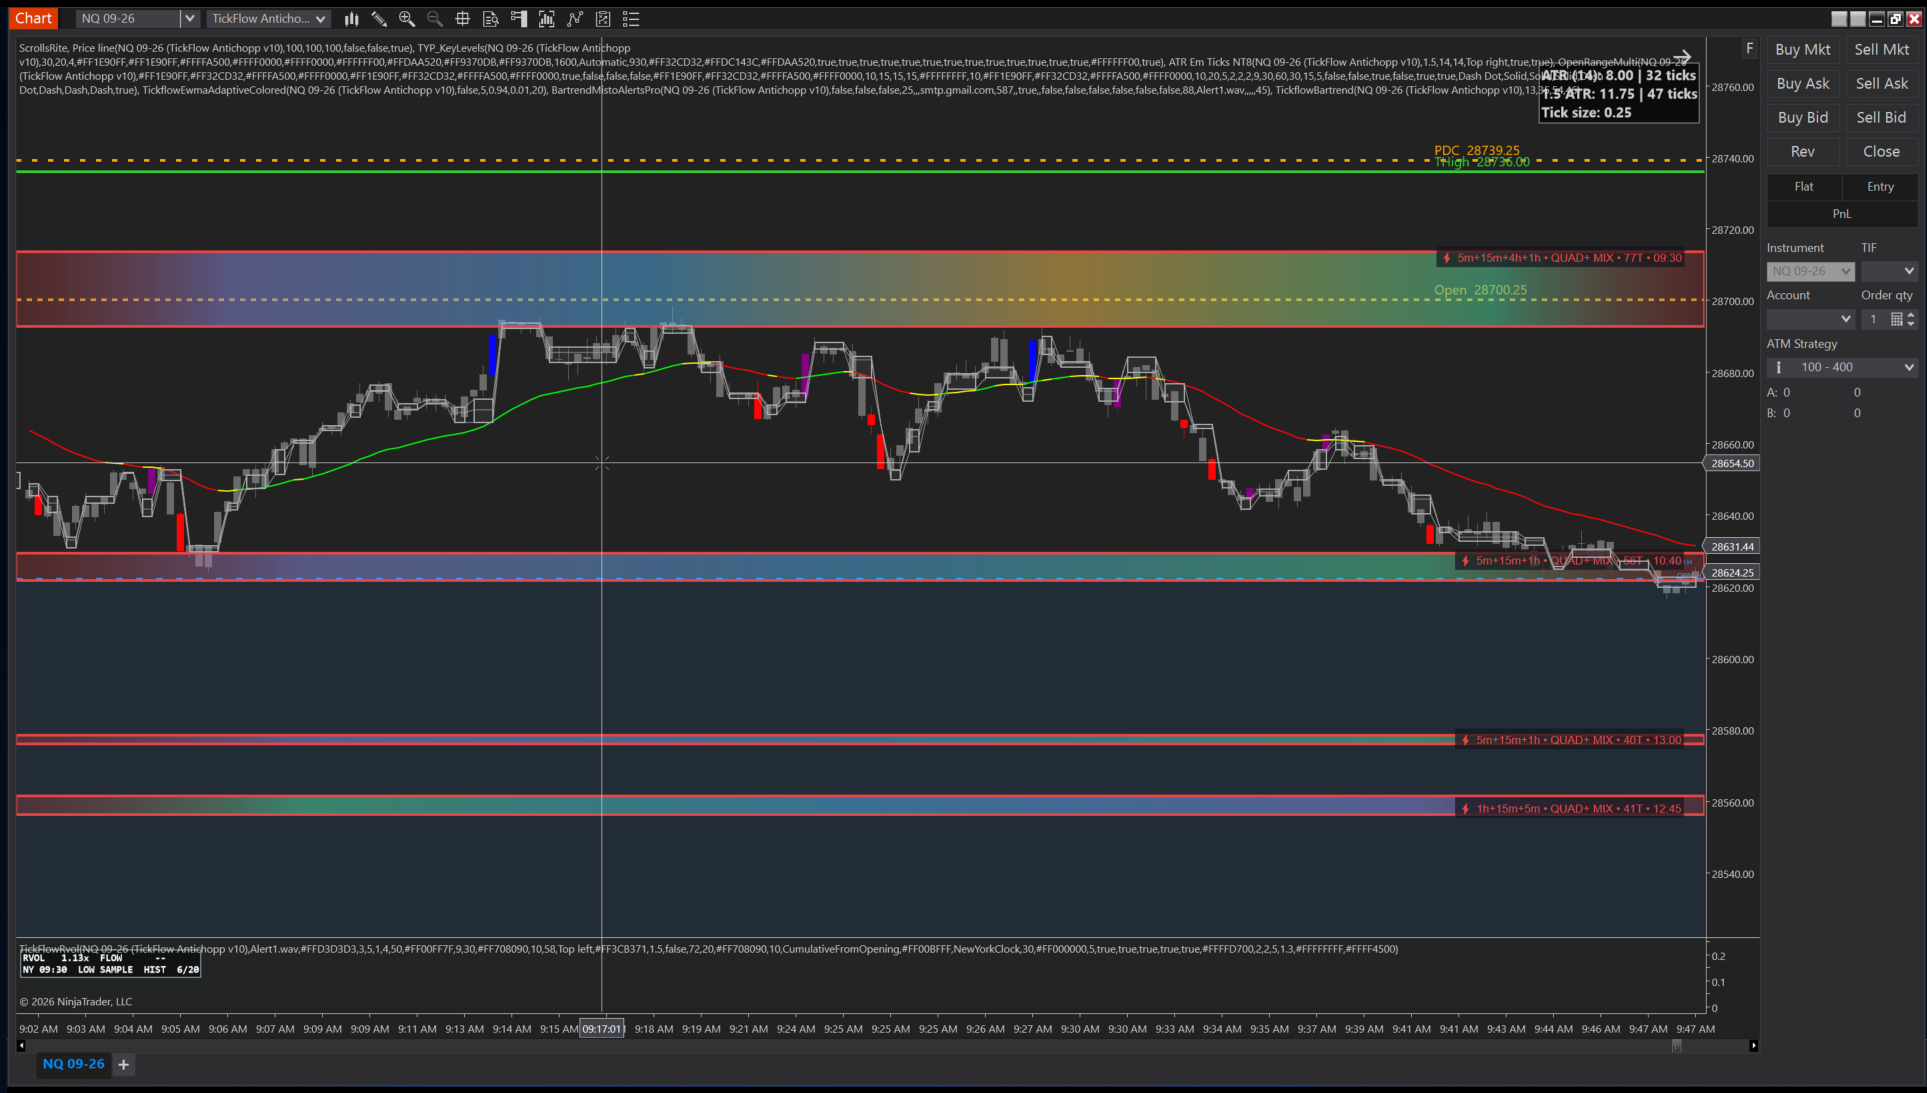The image size is (1927, 1093).
Task: Expand the TIF dropdown
Action: coord(1889,271)
